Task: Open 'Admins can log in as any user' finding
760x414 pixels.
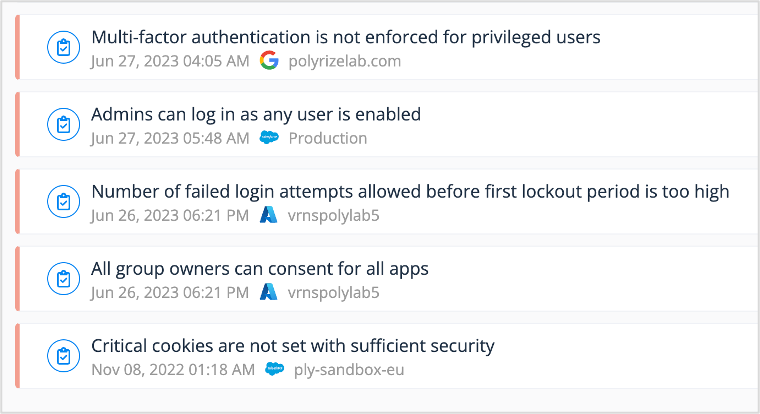Action: [256, 114]
